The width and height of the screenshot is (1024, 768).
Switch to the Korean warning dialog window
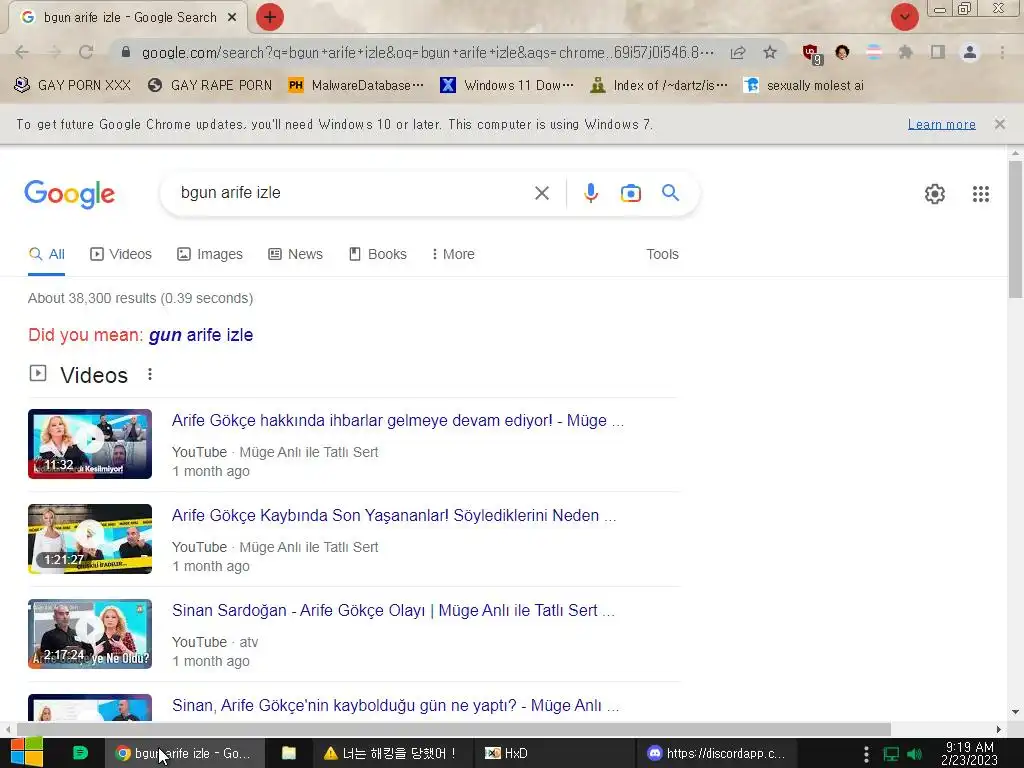(x=391, y=753)
